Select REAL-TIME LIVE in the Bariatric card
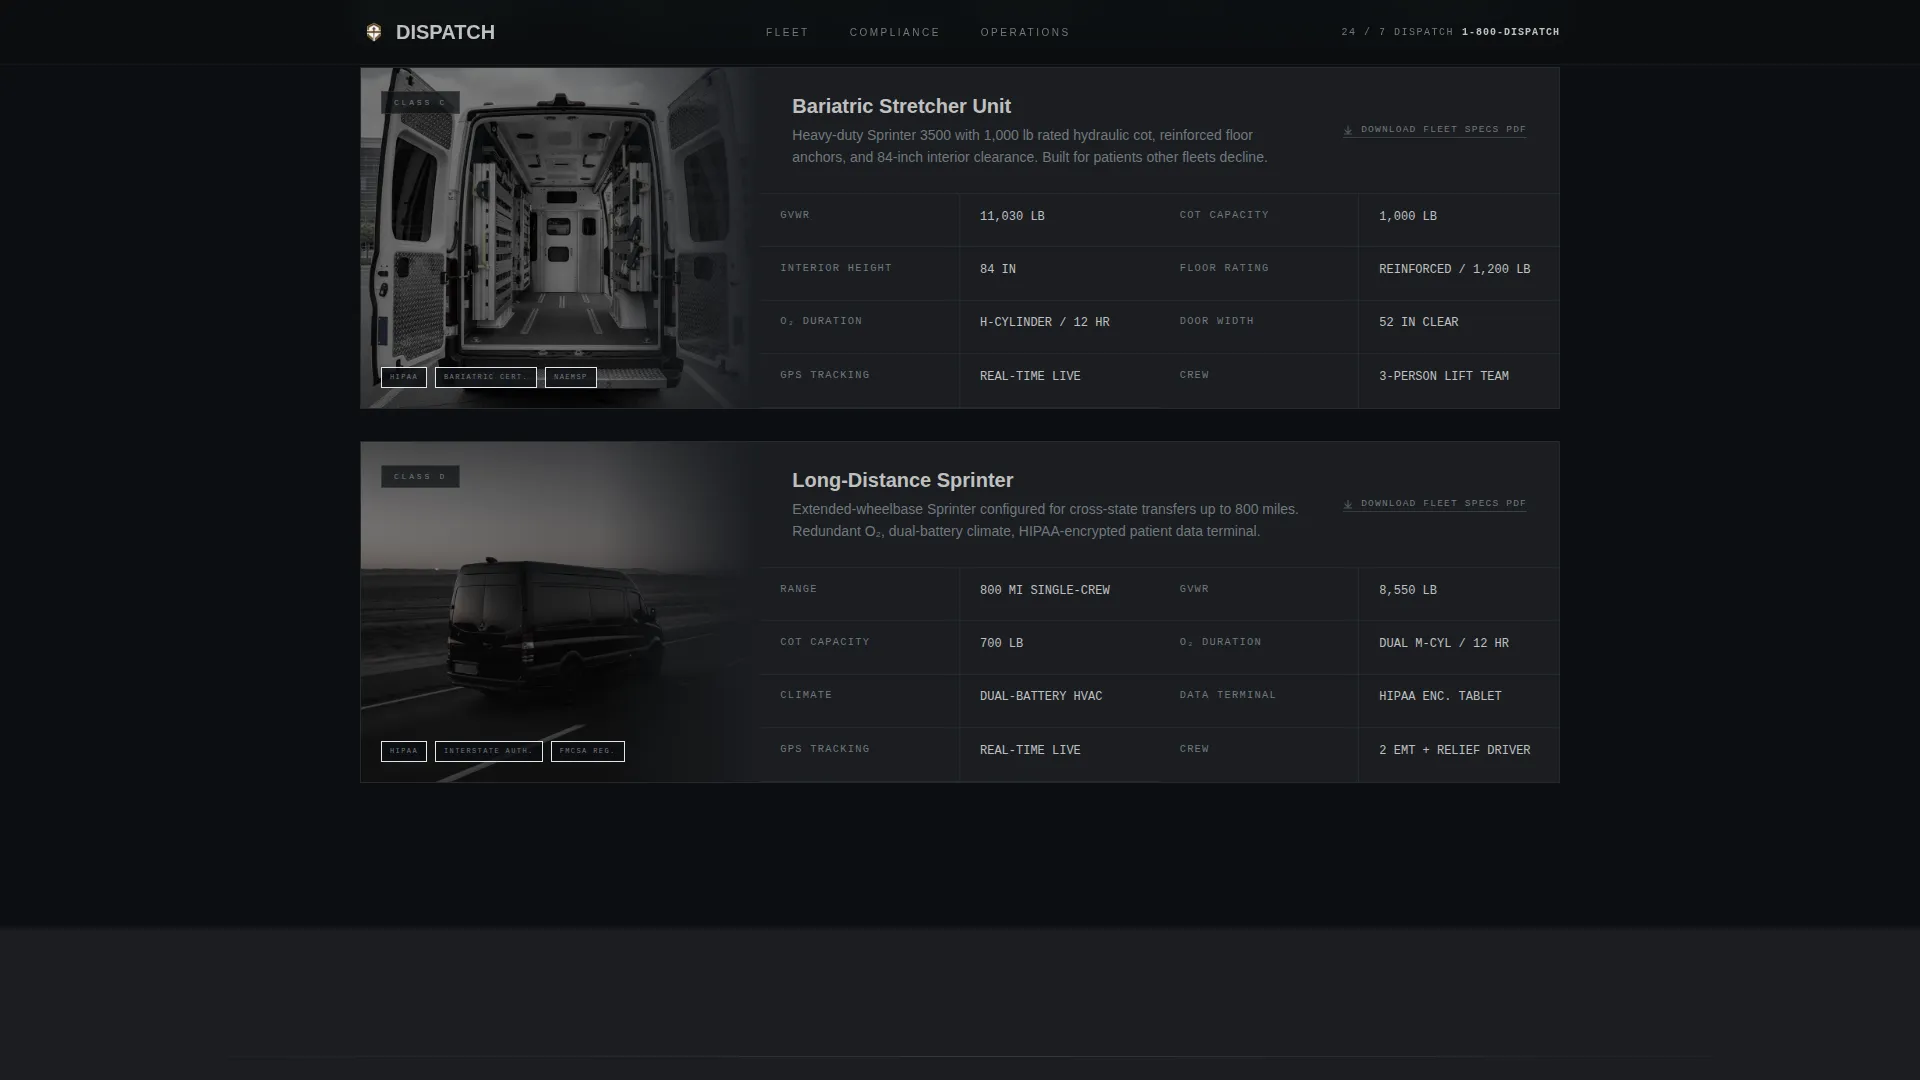1920x1080 pixels. (1030, 376)
